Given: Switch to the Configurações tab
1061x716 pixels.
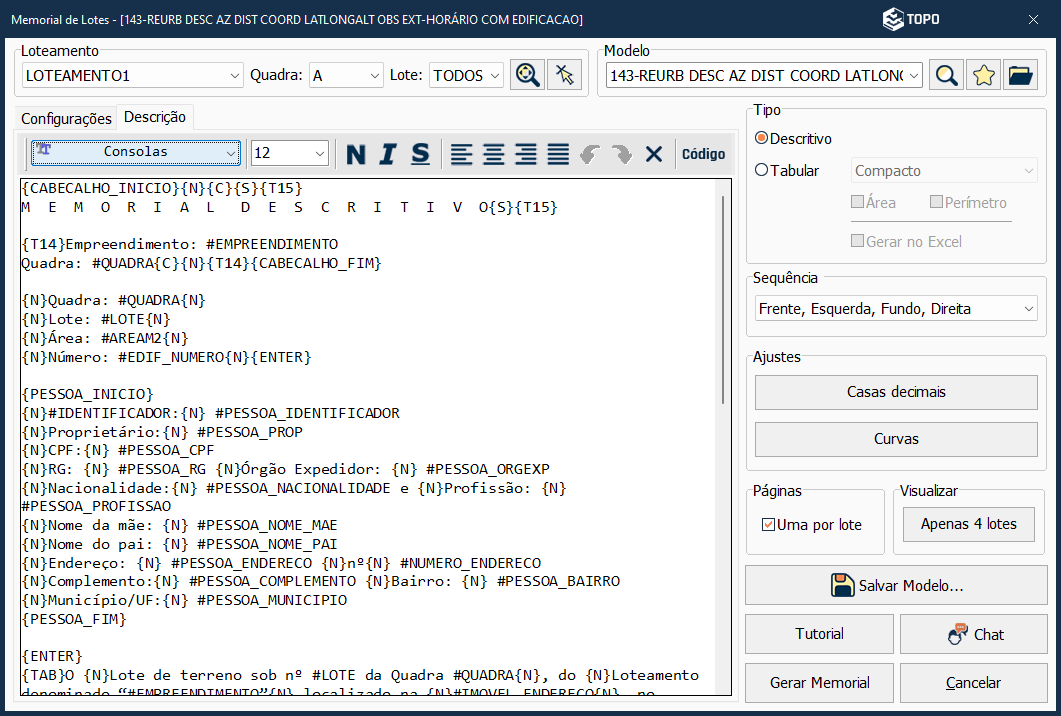Looking at the screenshot, I should point(66,118).
